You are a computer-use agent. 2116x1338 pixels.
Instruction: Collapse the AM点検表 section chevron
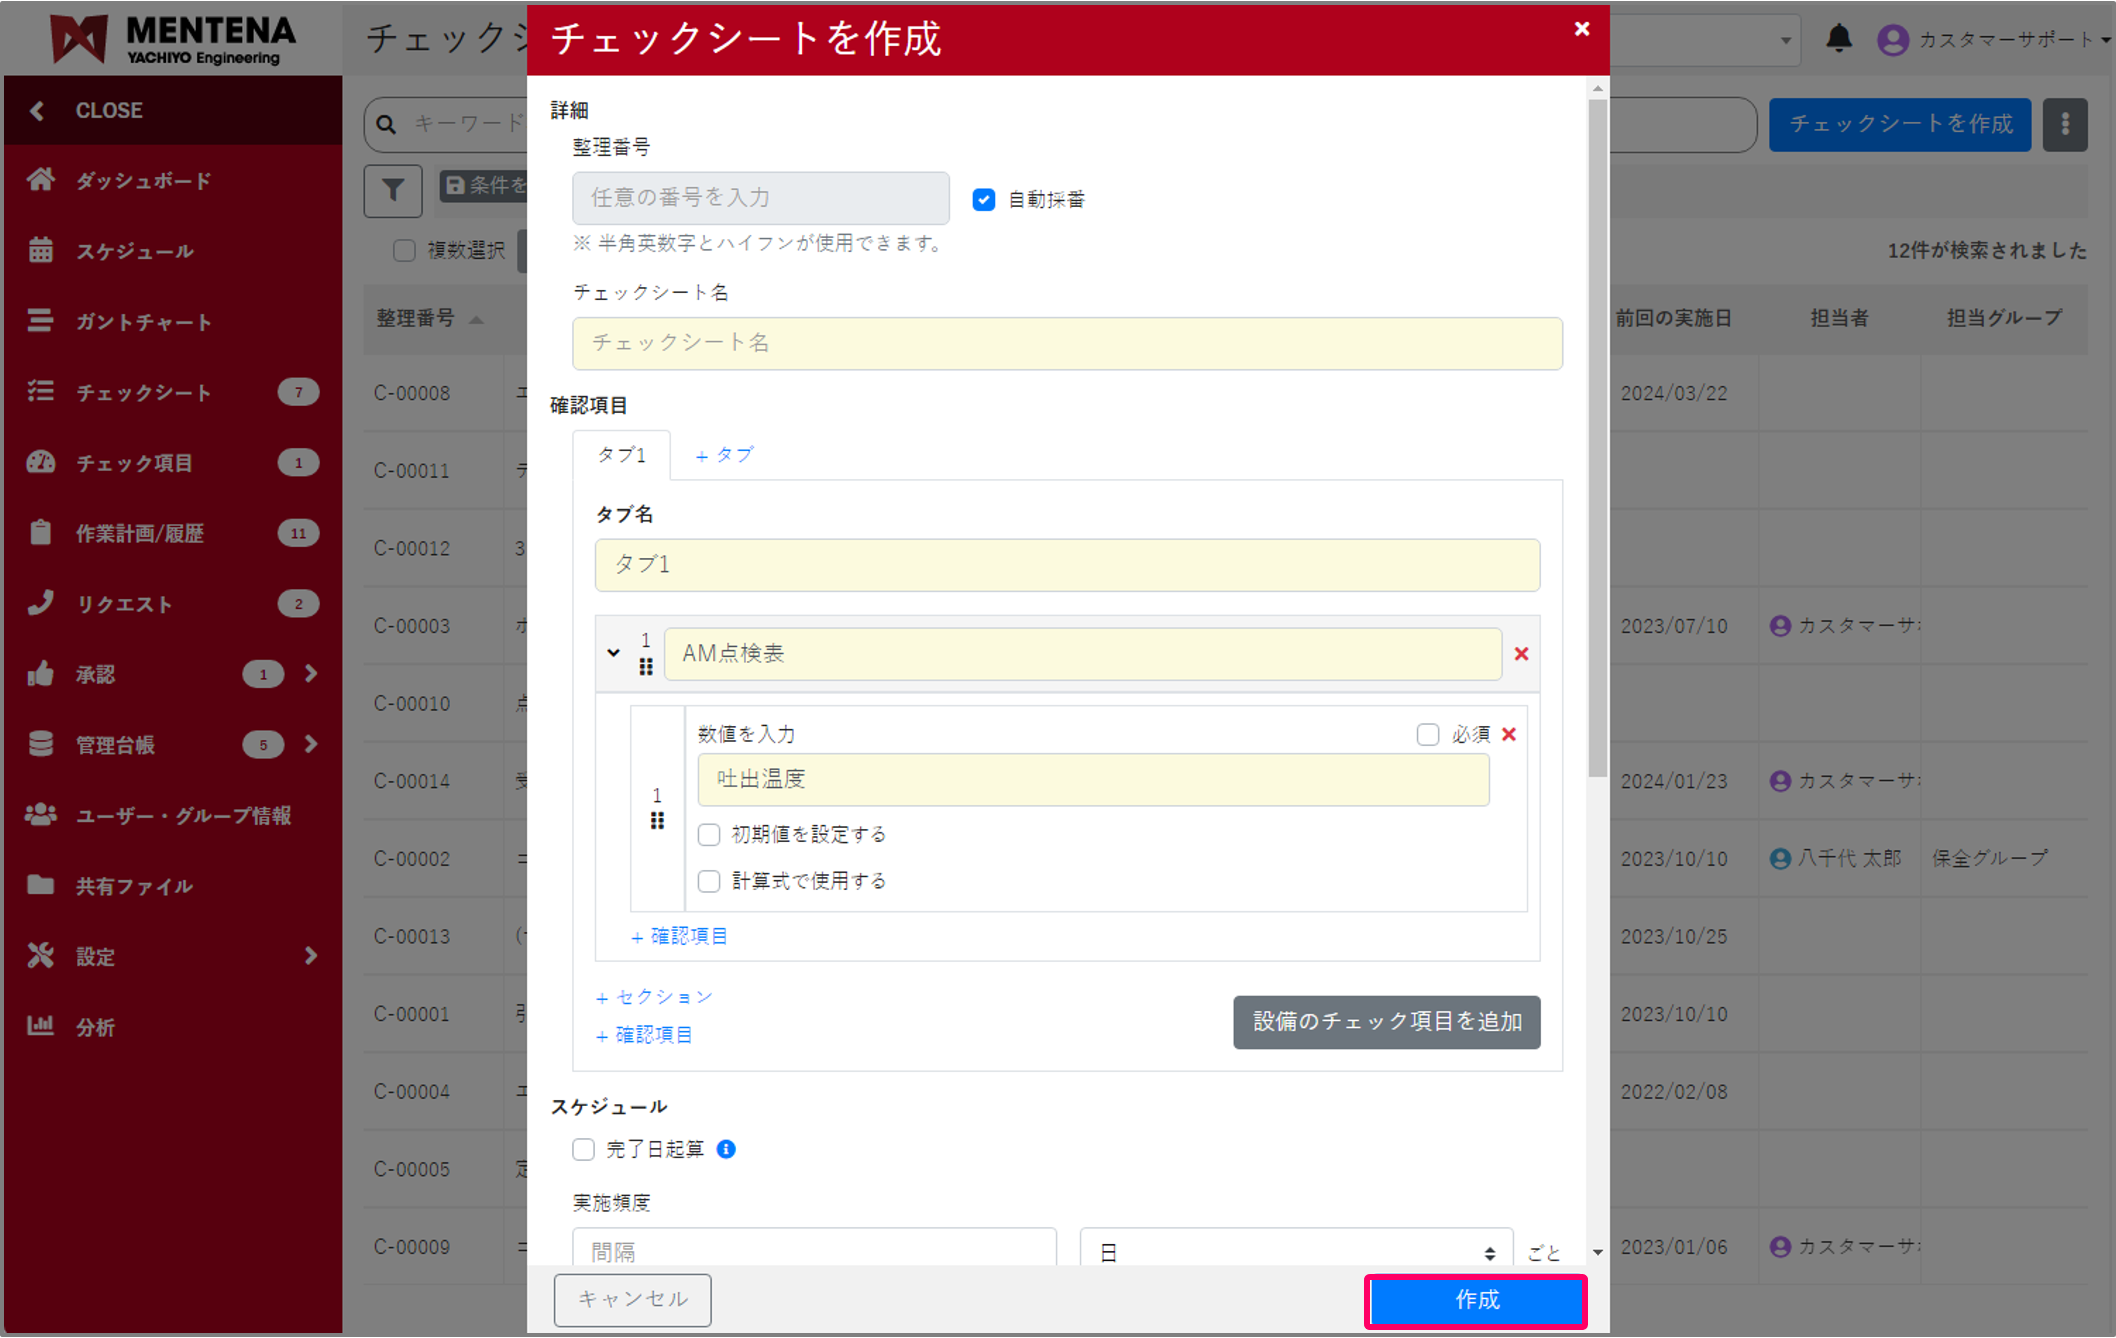click(x=614, y=653)
